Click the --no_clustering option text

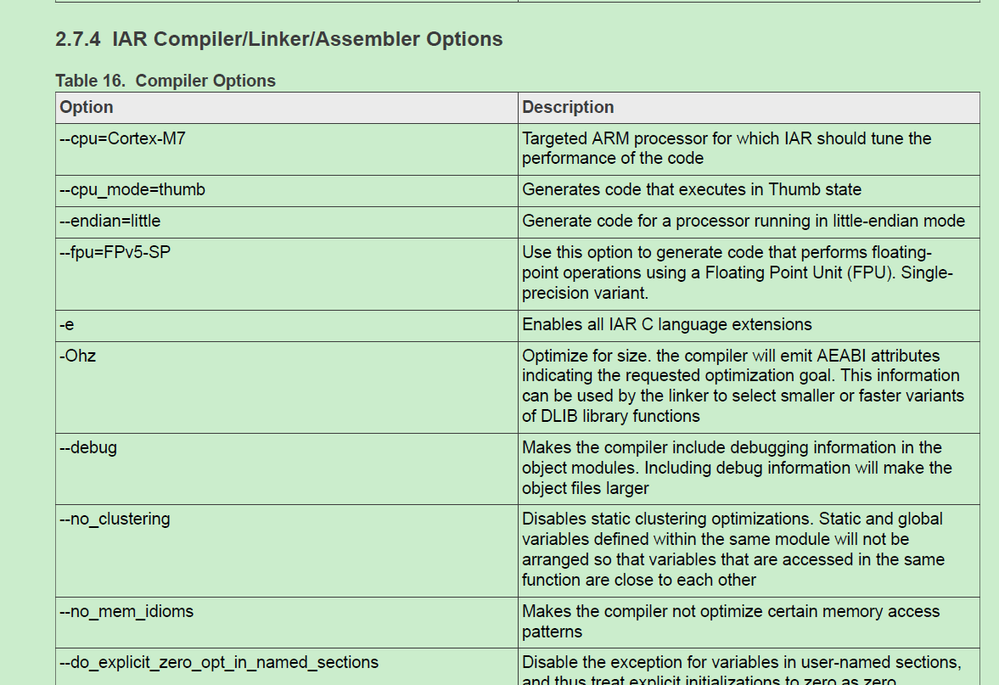[x=115, y=519]
